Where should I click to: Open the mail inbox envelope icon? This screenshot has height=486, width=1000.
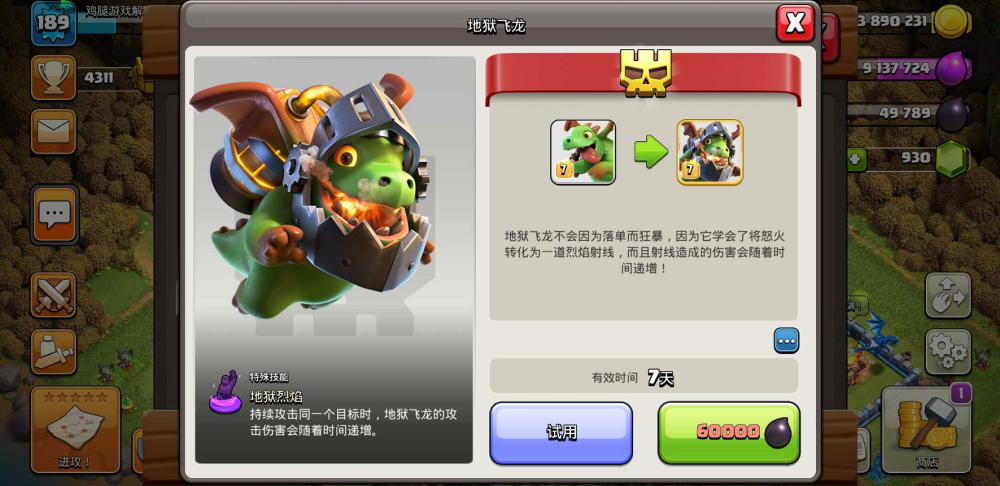pos(54,131)
